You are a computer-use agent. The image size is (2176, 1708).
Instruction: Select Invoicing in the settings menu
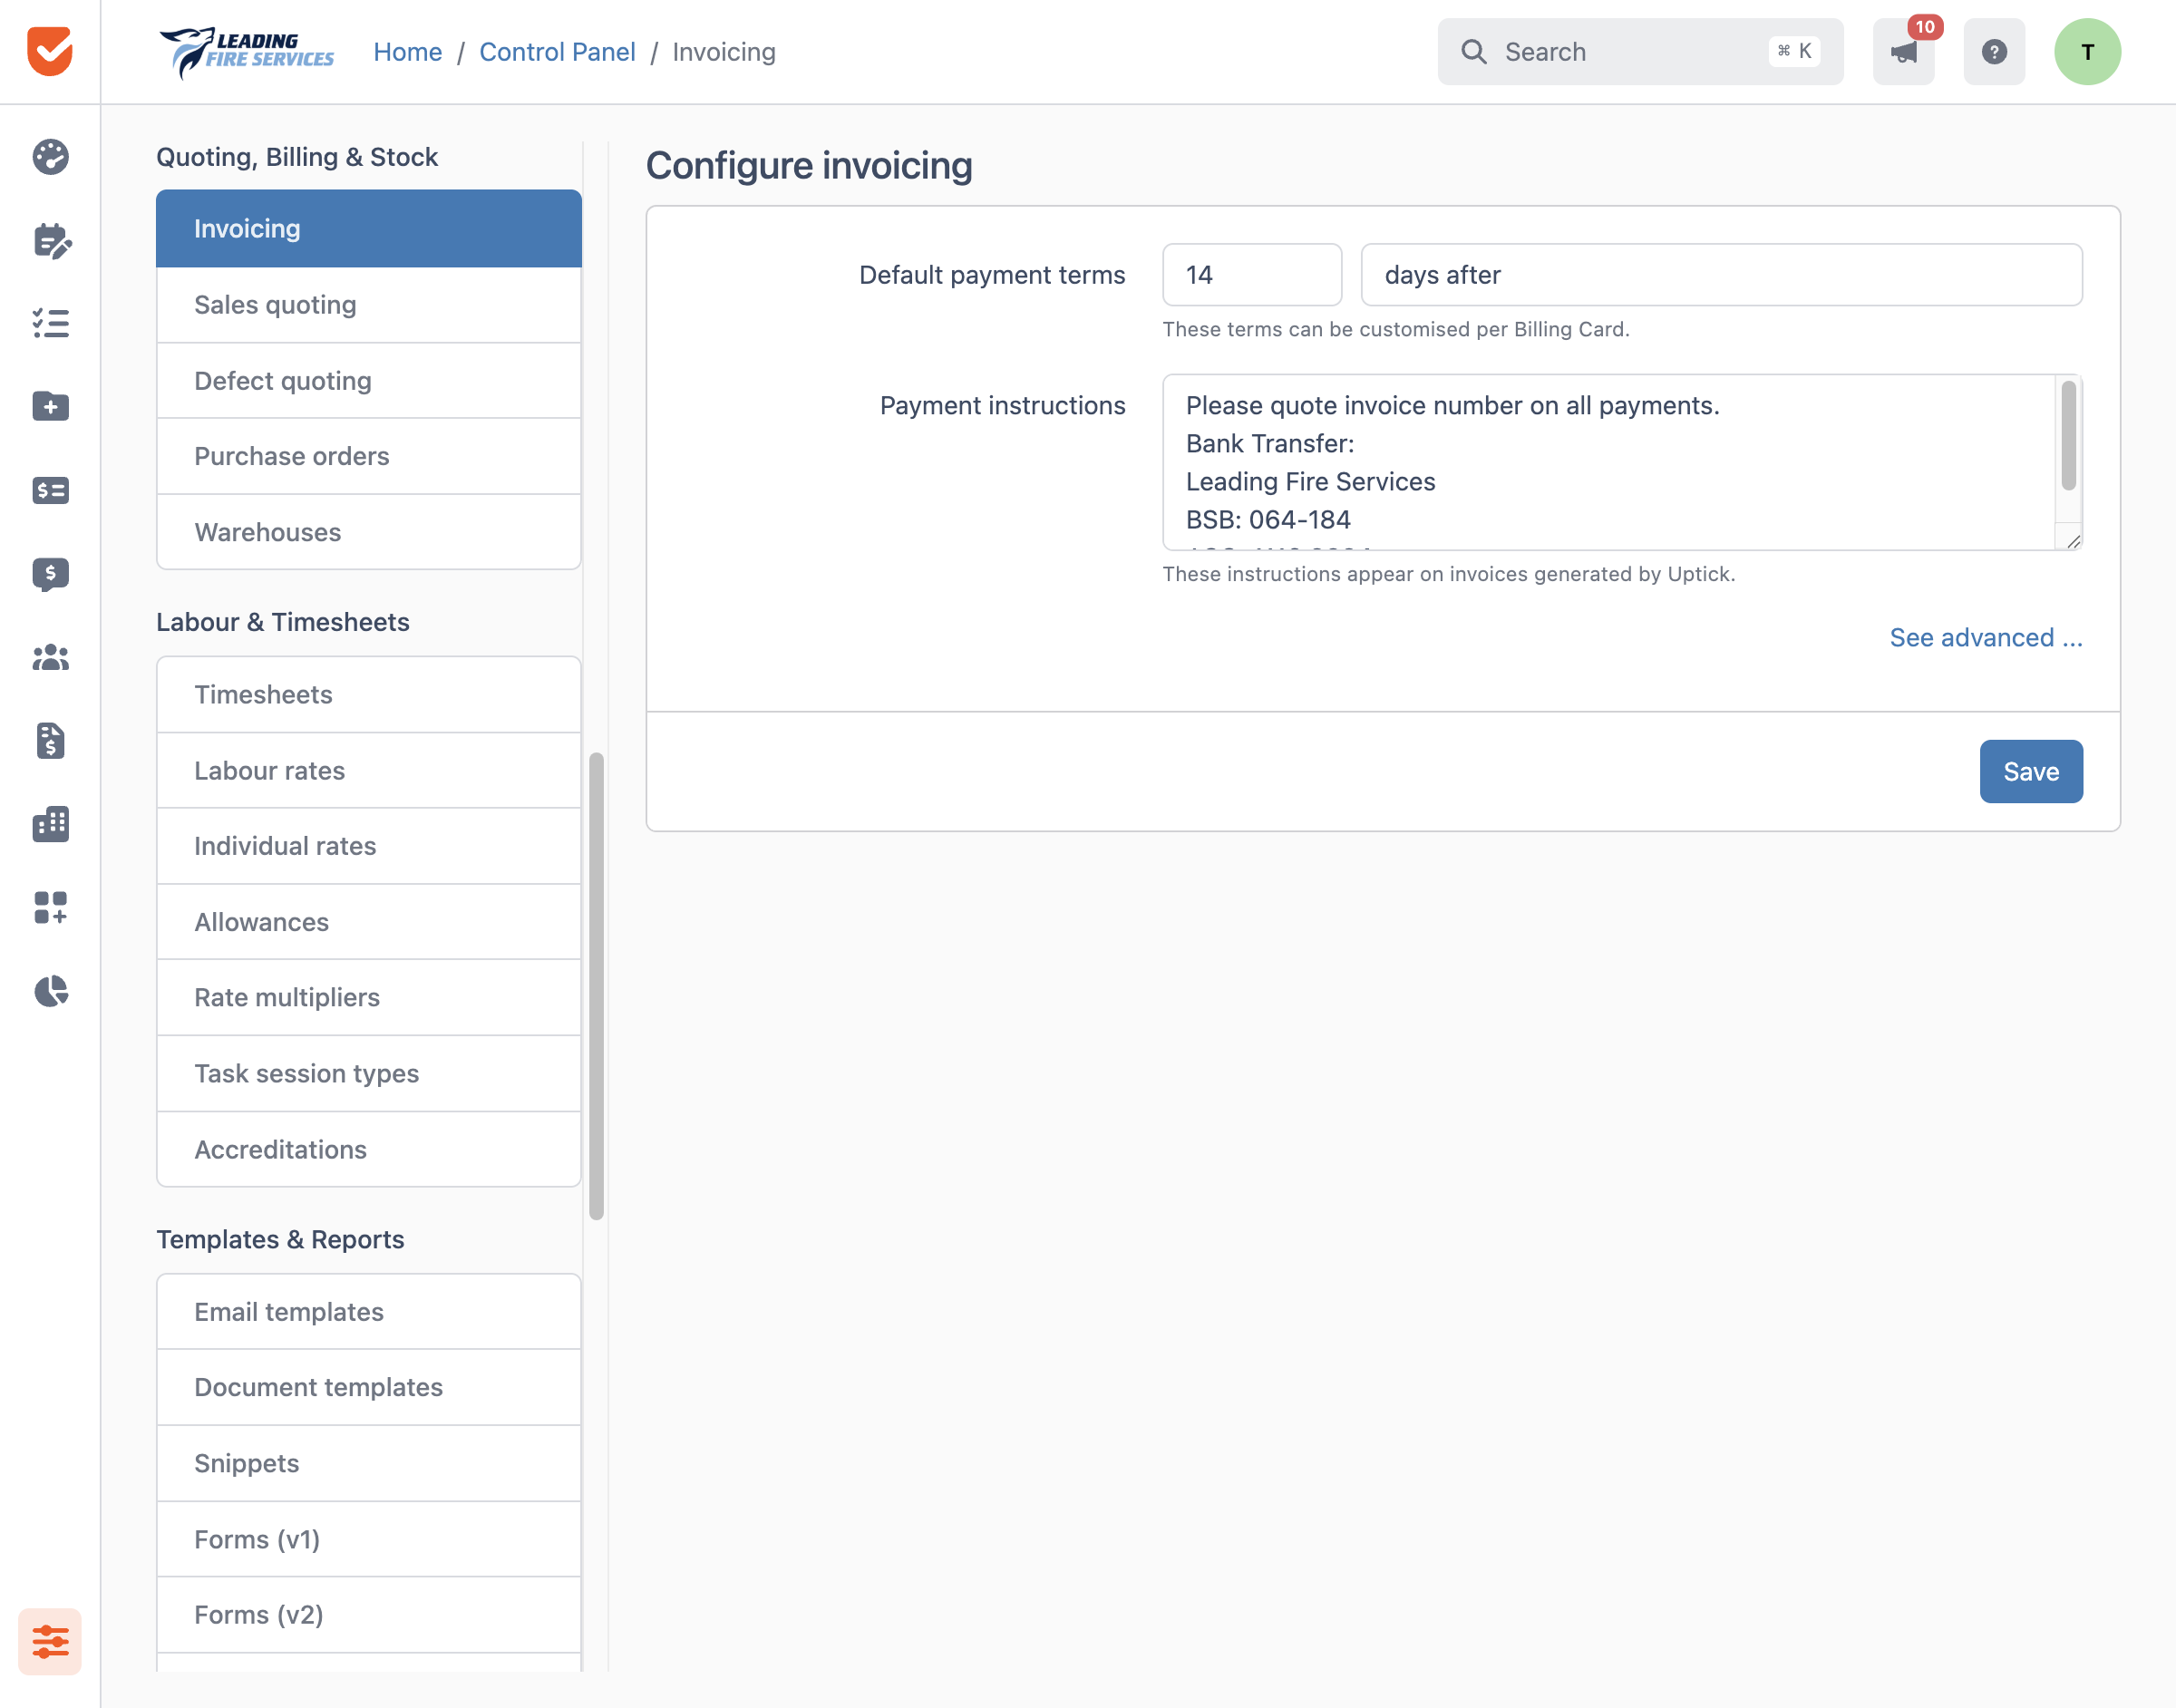point(369,228)
